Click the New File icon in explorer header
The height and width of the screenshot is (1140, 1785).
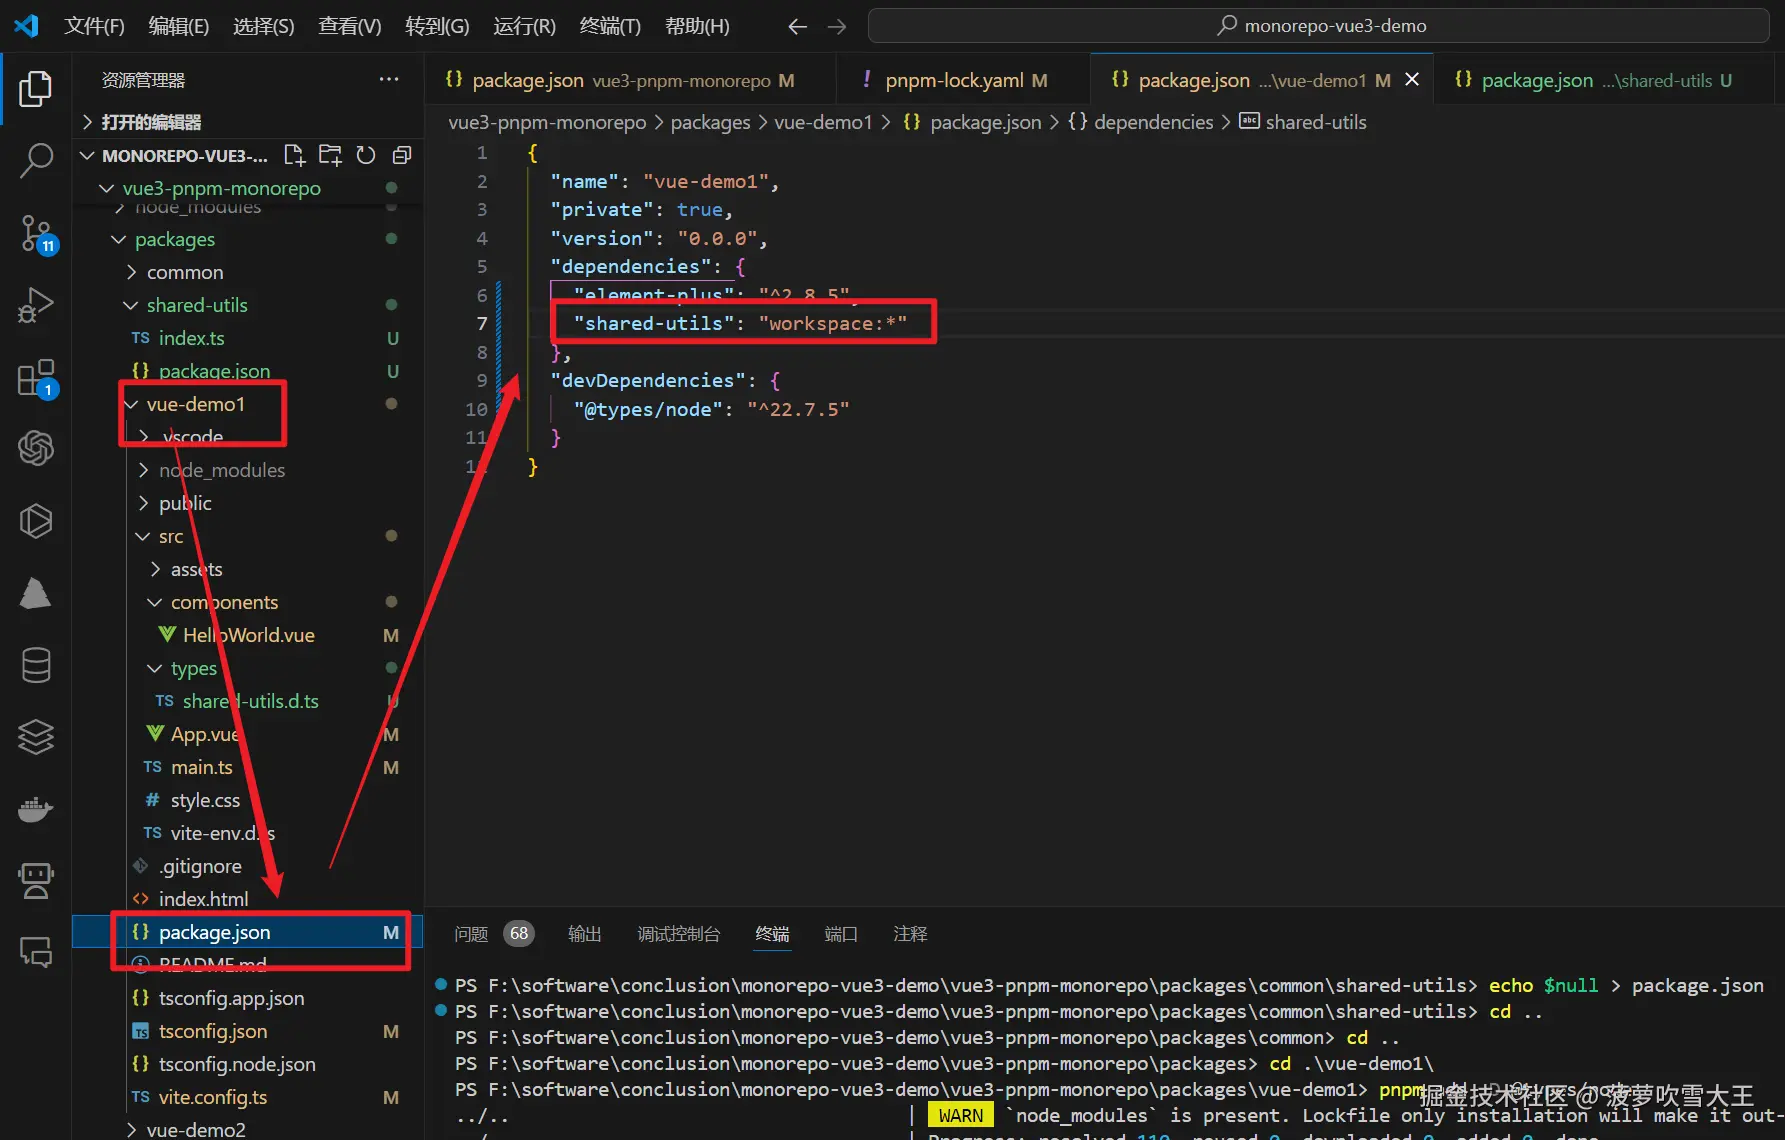click(x=294, y=155)
